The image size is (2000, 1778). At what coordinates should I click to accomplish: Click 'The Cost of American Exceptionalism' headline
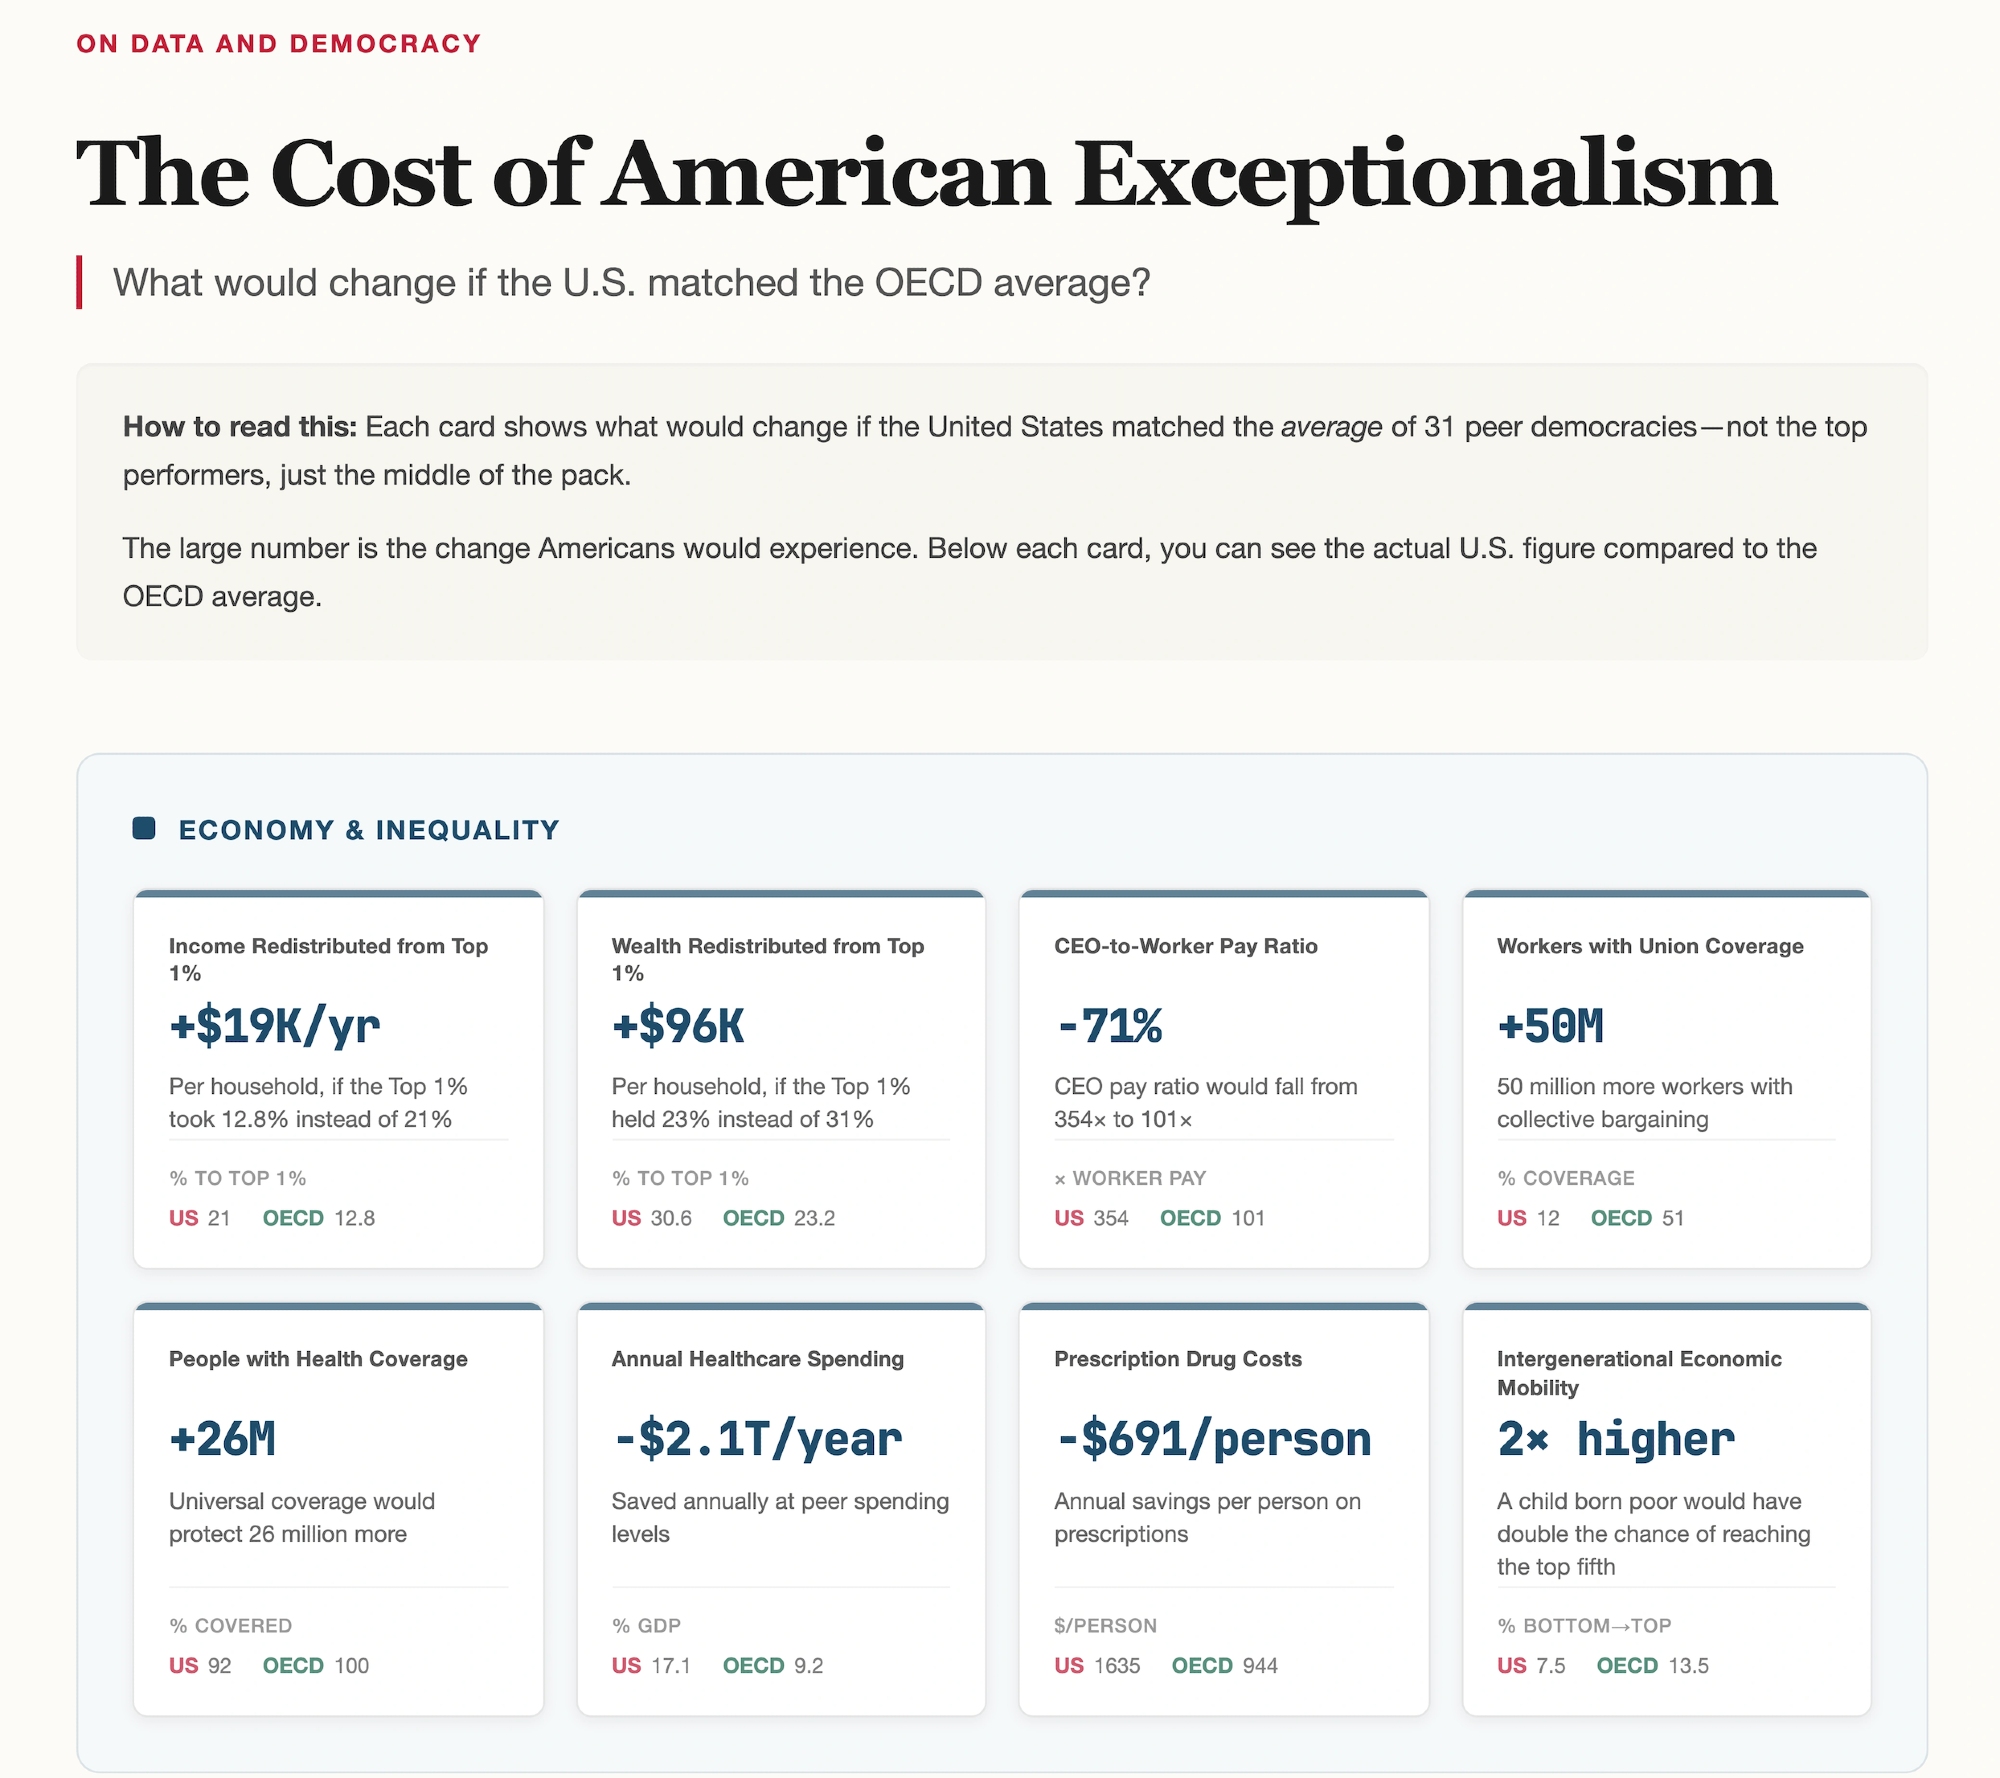click(x=925, y=175)
